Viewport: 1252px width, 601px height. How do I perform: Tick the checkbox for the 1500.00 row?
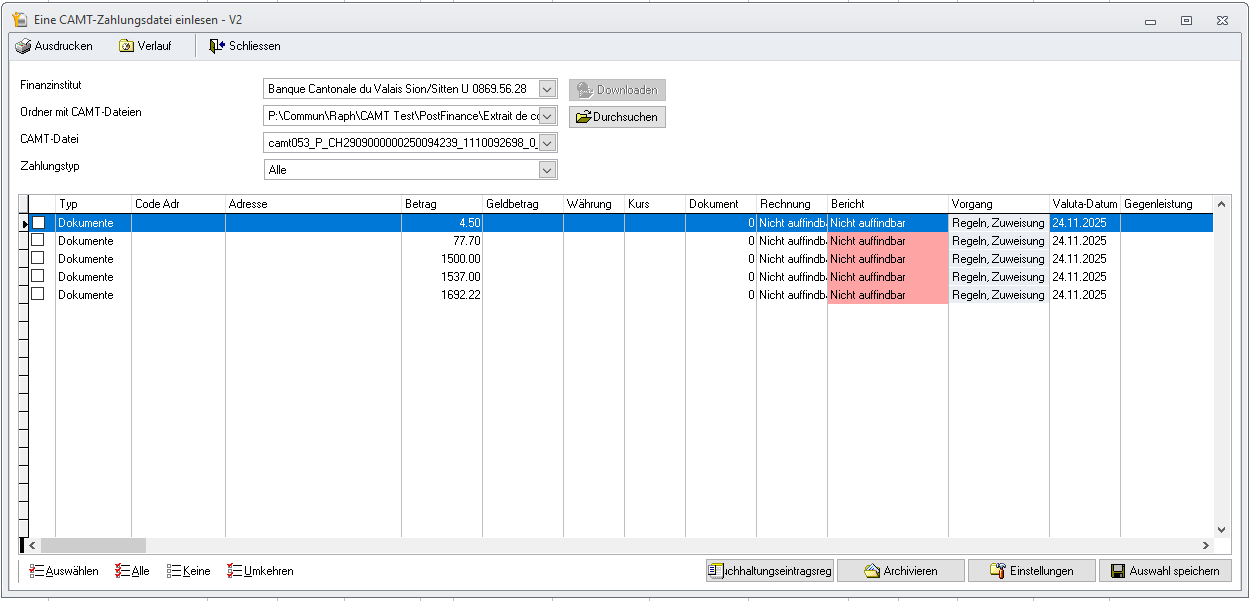(x=38, y=259)
